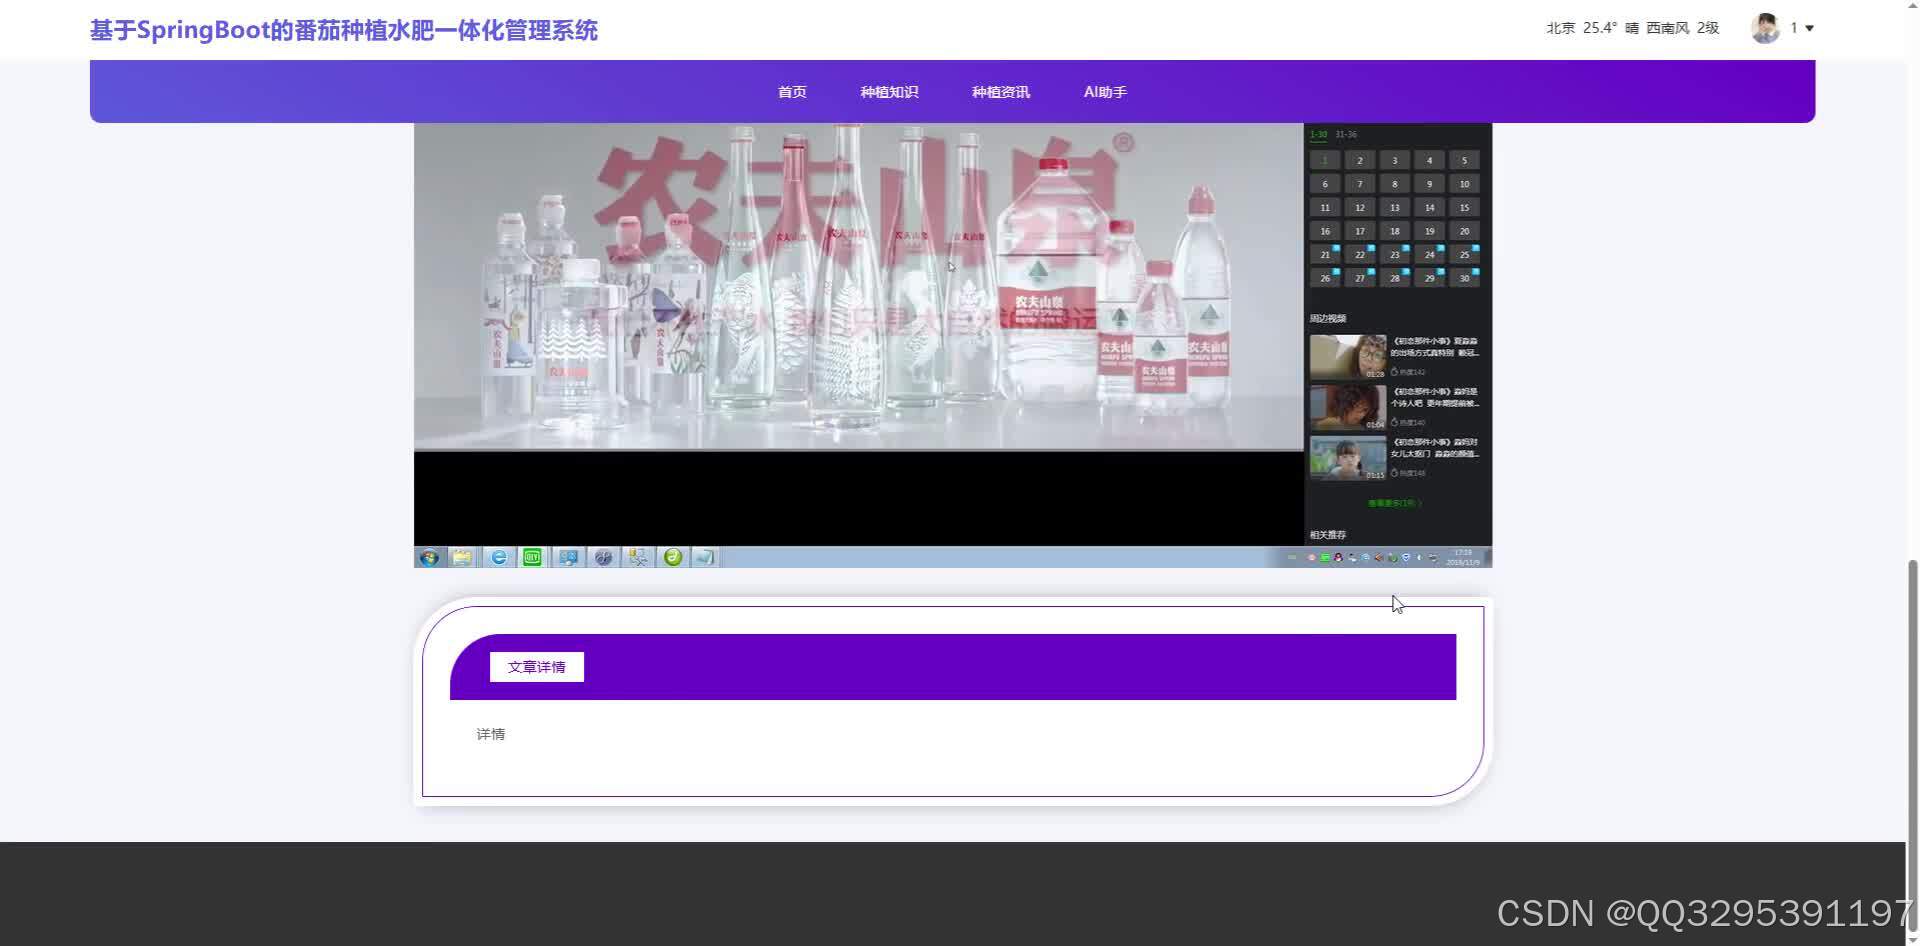
Task: Open the 种植资讯 navigation item
Action: [x=1000, y=91]
